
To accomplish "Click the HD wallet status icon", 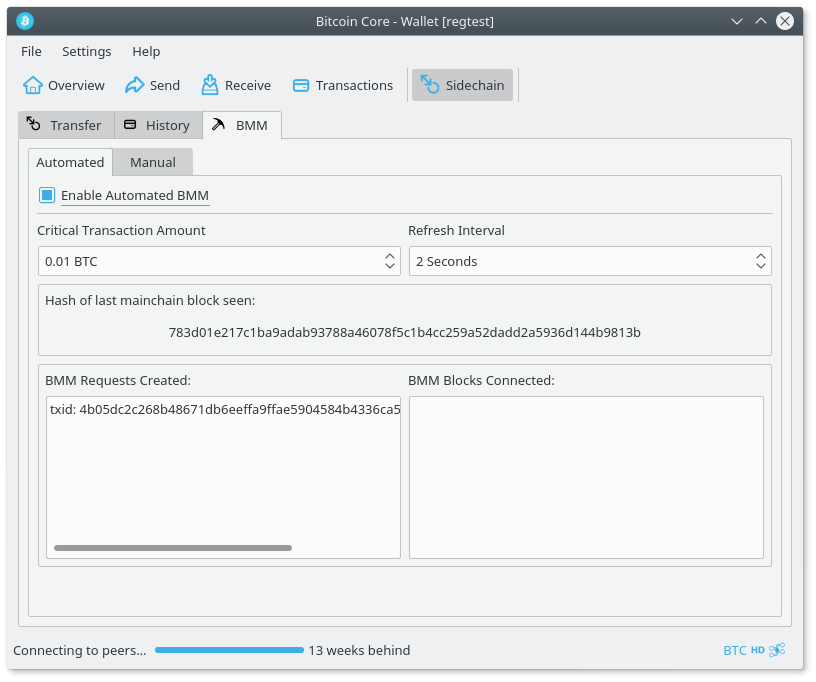I will tap(757, 650).
